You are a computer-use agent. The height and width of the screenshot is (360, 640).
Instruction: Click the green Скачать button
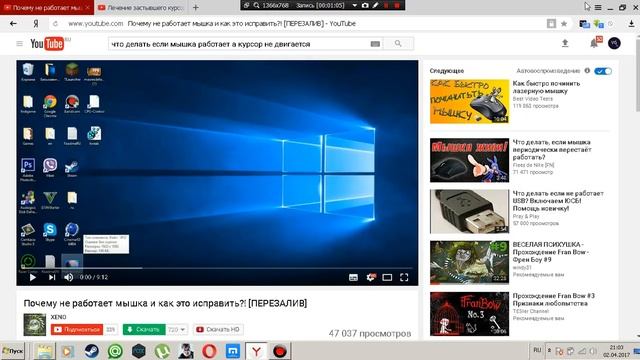(x=144, y=329)
